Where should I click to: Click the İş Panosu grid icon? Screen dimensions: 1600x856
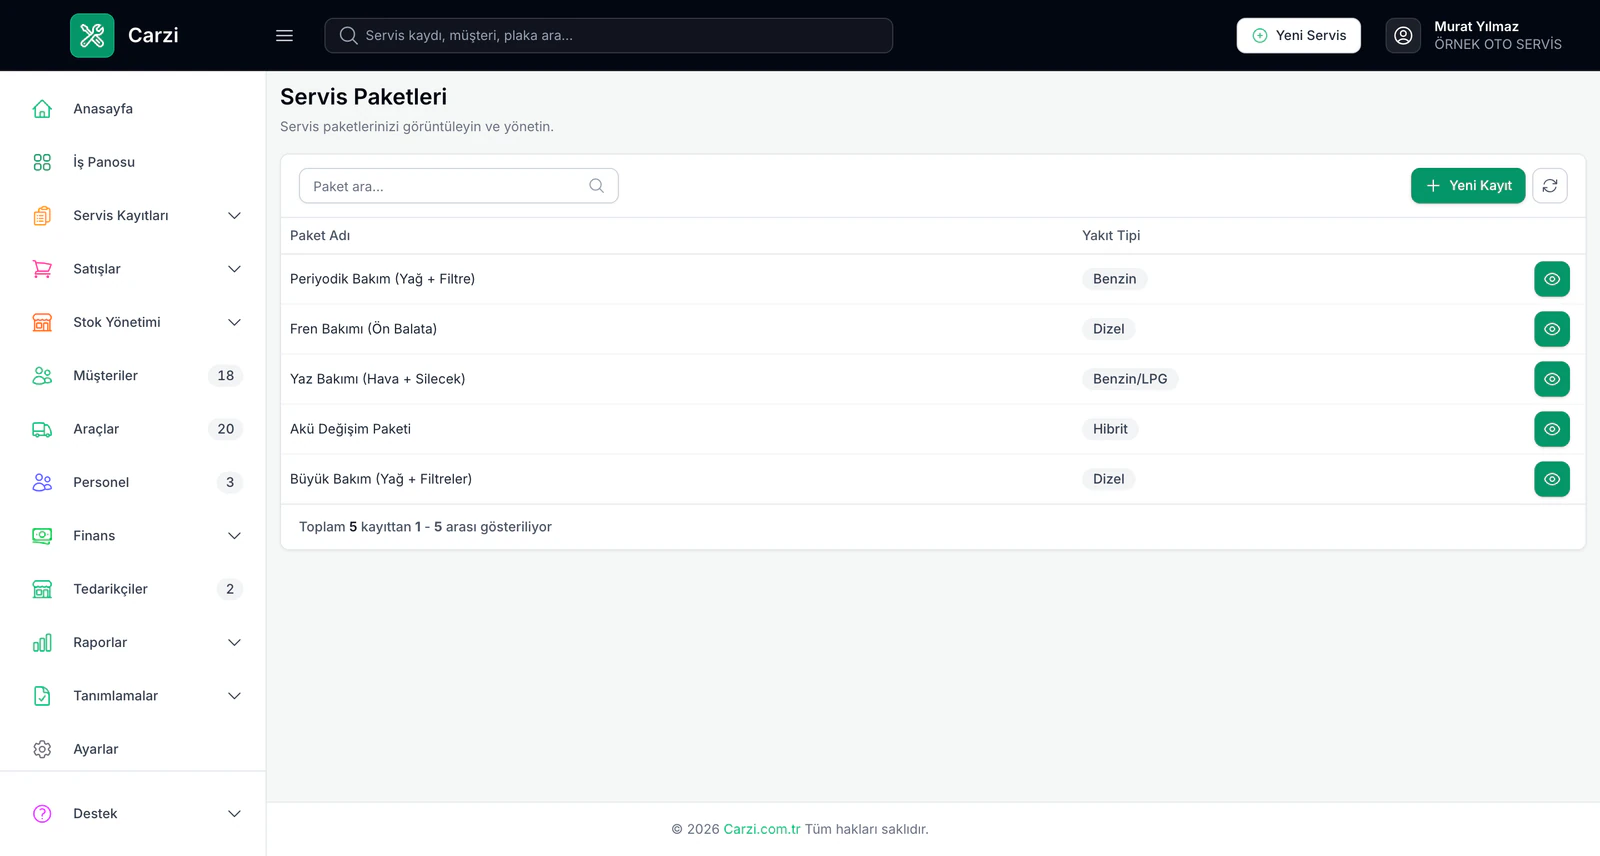point(42,162)
